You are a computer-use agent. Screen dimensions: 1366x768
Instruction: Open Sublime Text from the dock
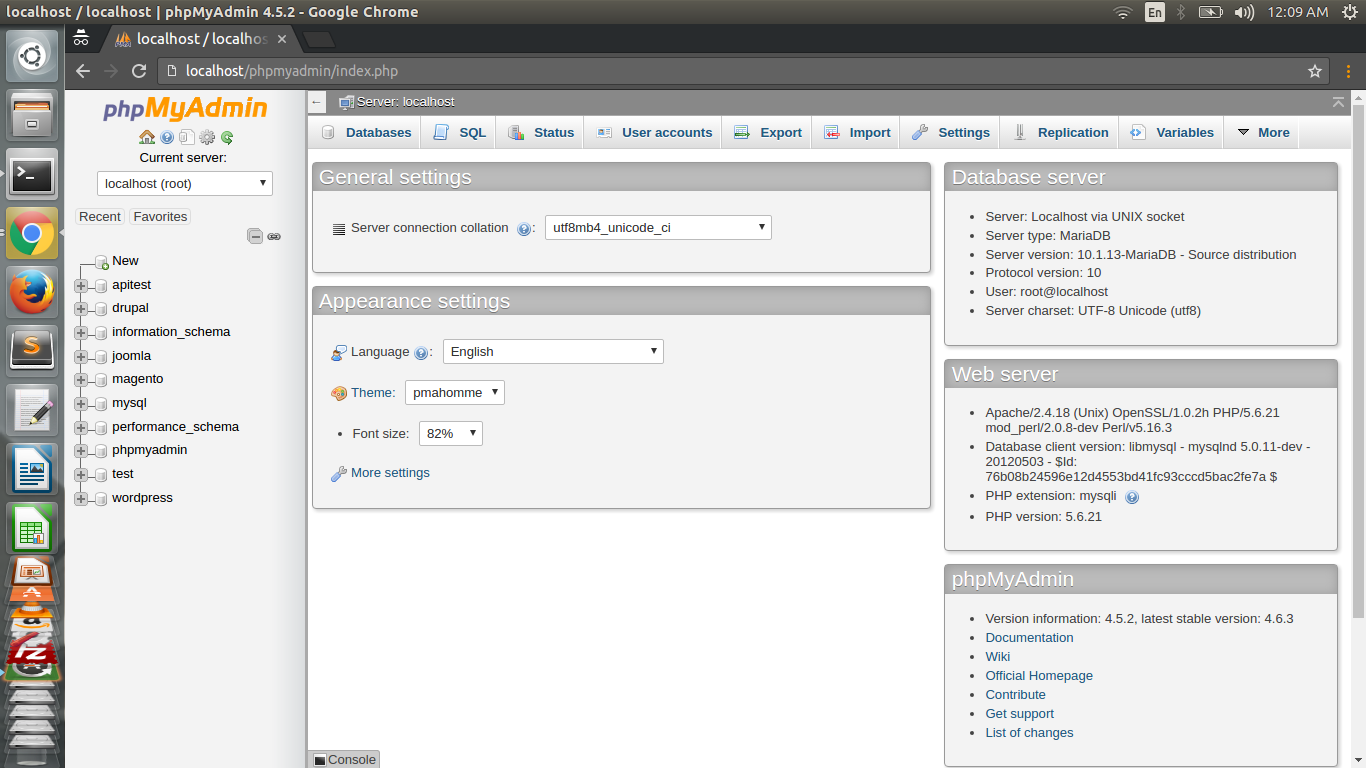coord(33,350)
